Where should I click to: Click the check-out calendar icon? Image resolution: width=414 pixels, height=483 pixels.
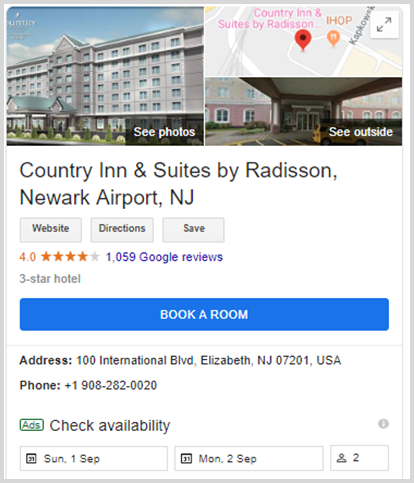pyautogui.click(x=186, y=459)
